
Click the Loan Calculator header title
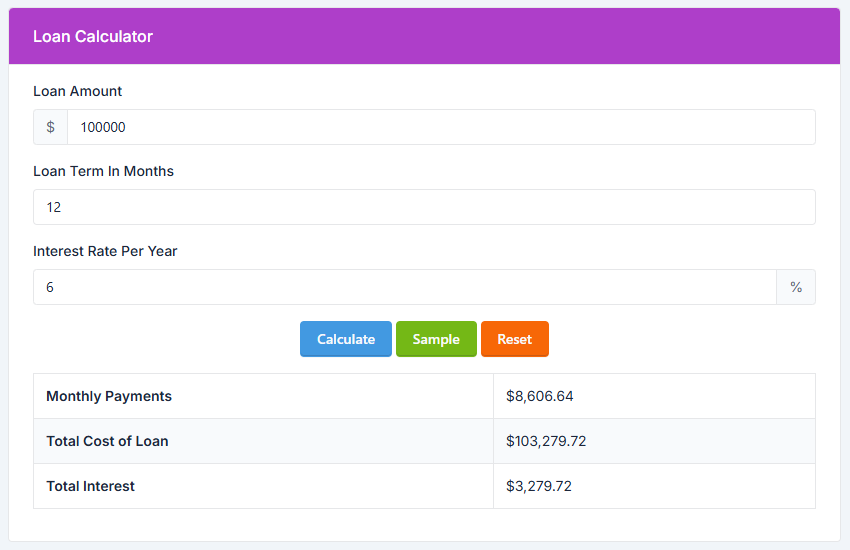click(93, 36)
